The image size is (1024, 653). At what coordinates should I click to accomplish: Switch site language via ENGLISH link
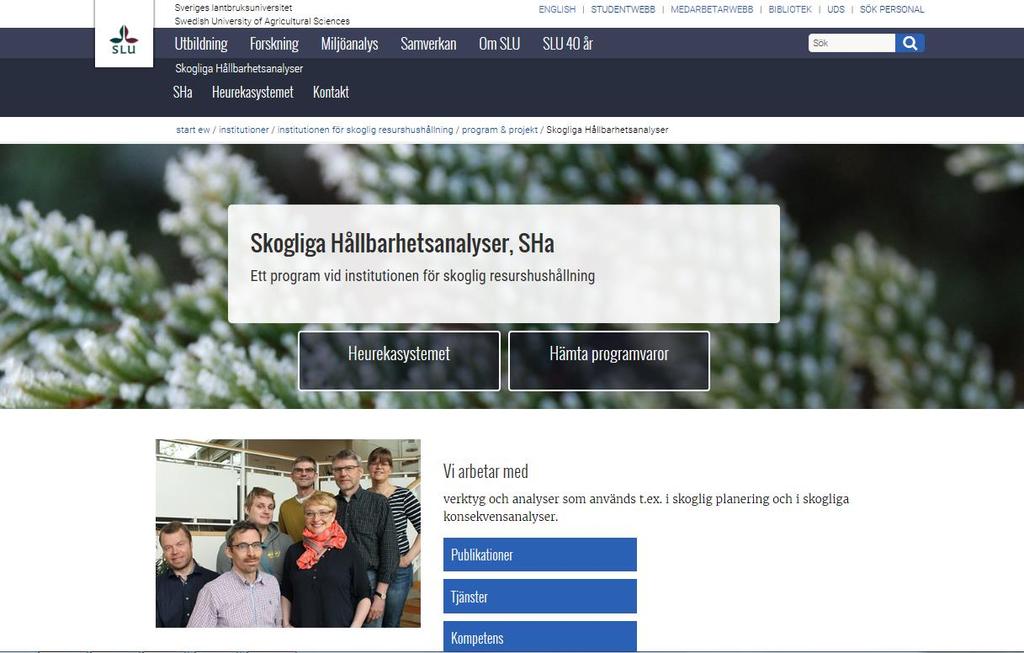tap(557, 9)
